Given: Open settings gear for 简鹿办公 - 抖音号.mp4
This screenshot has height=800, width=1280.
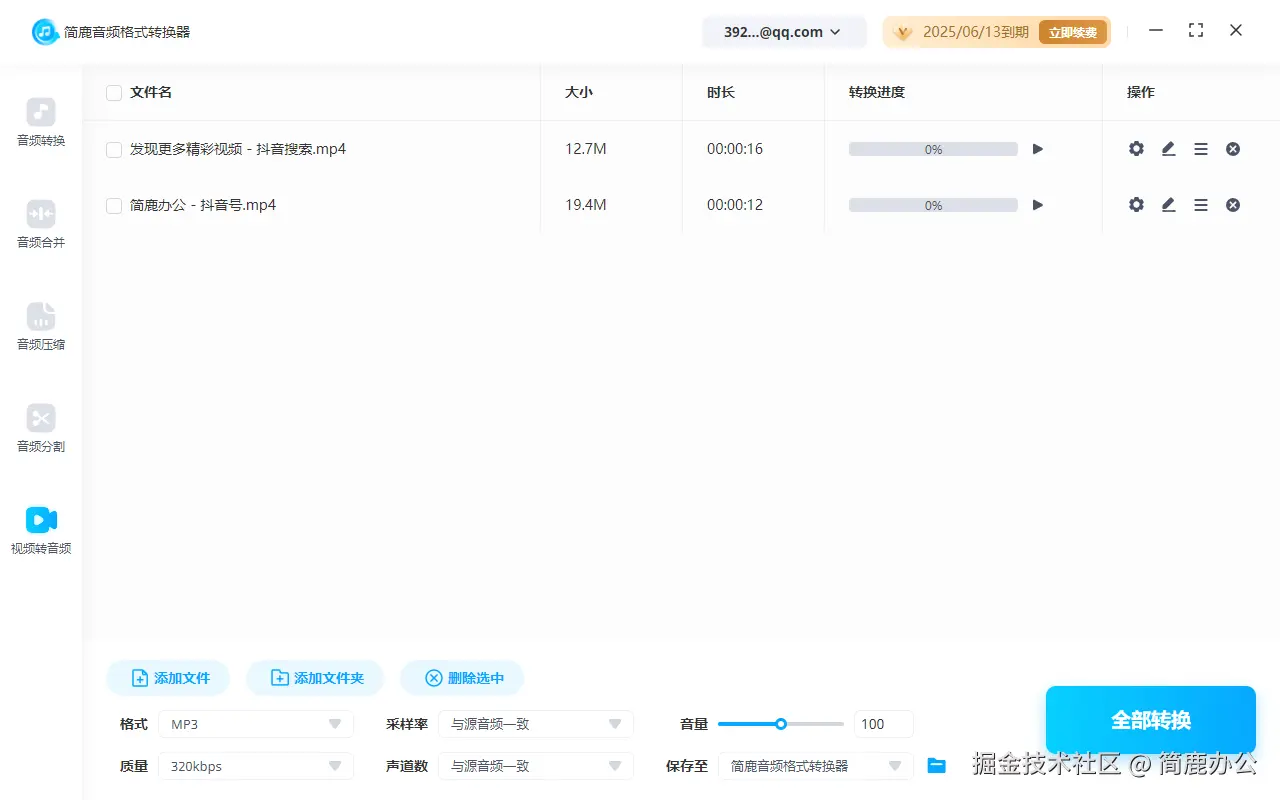Looking at the screenshot, I should 1136,205.
